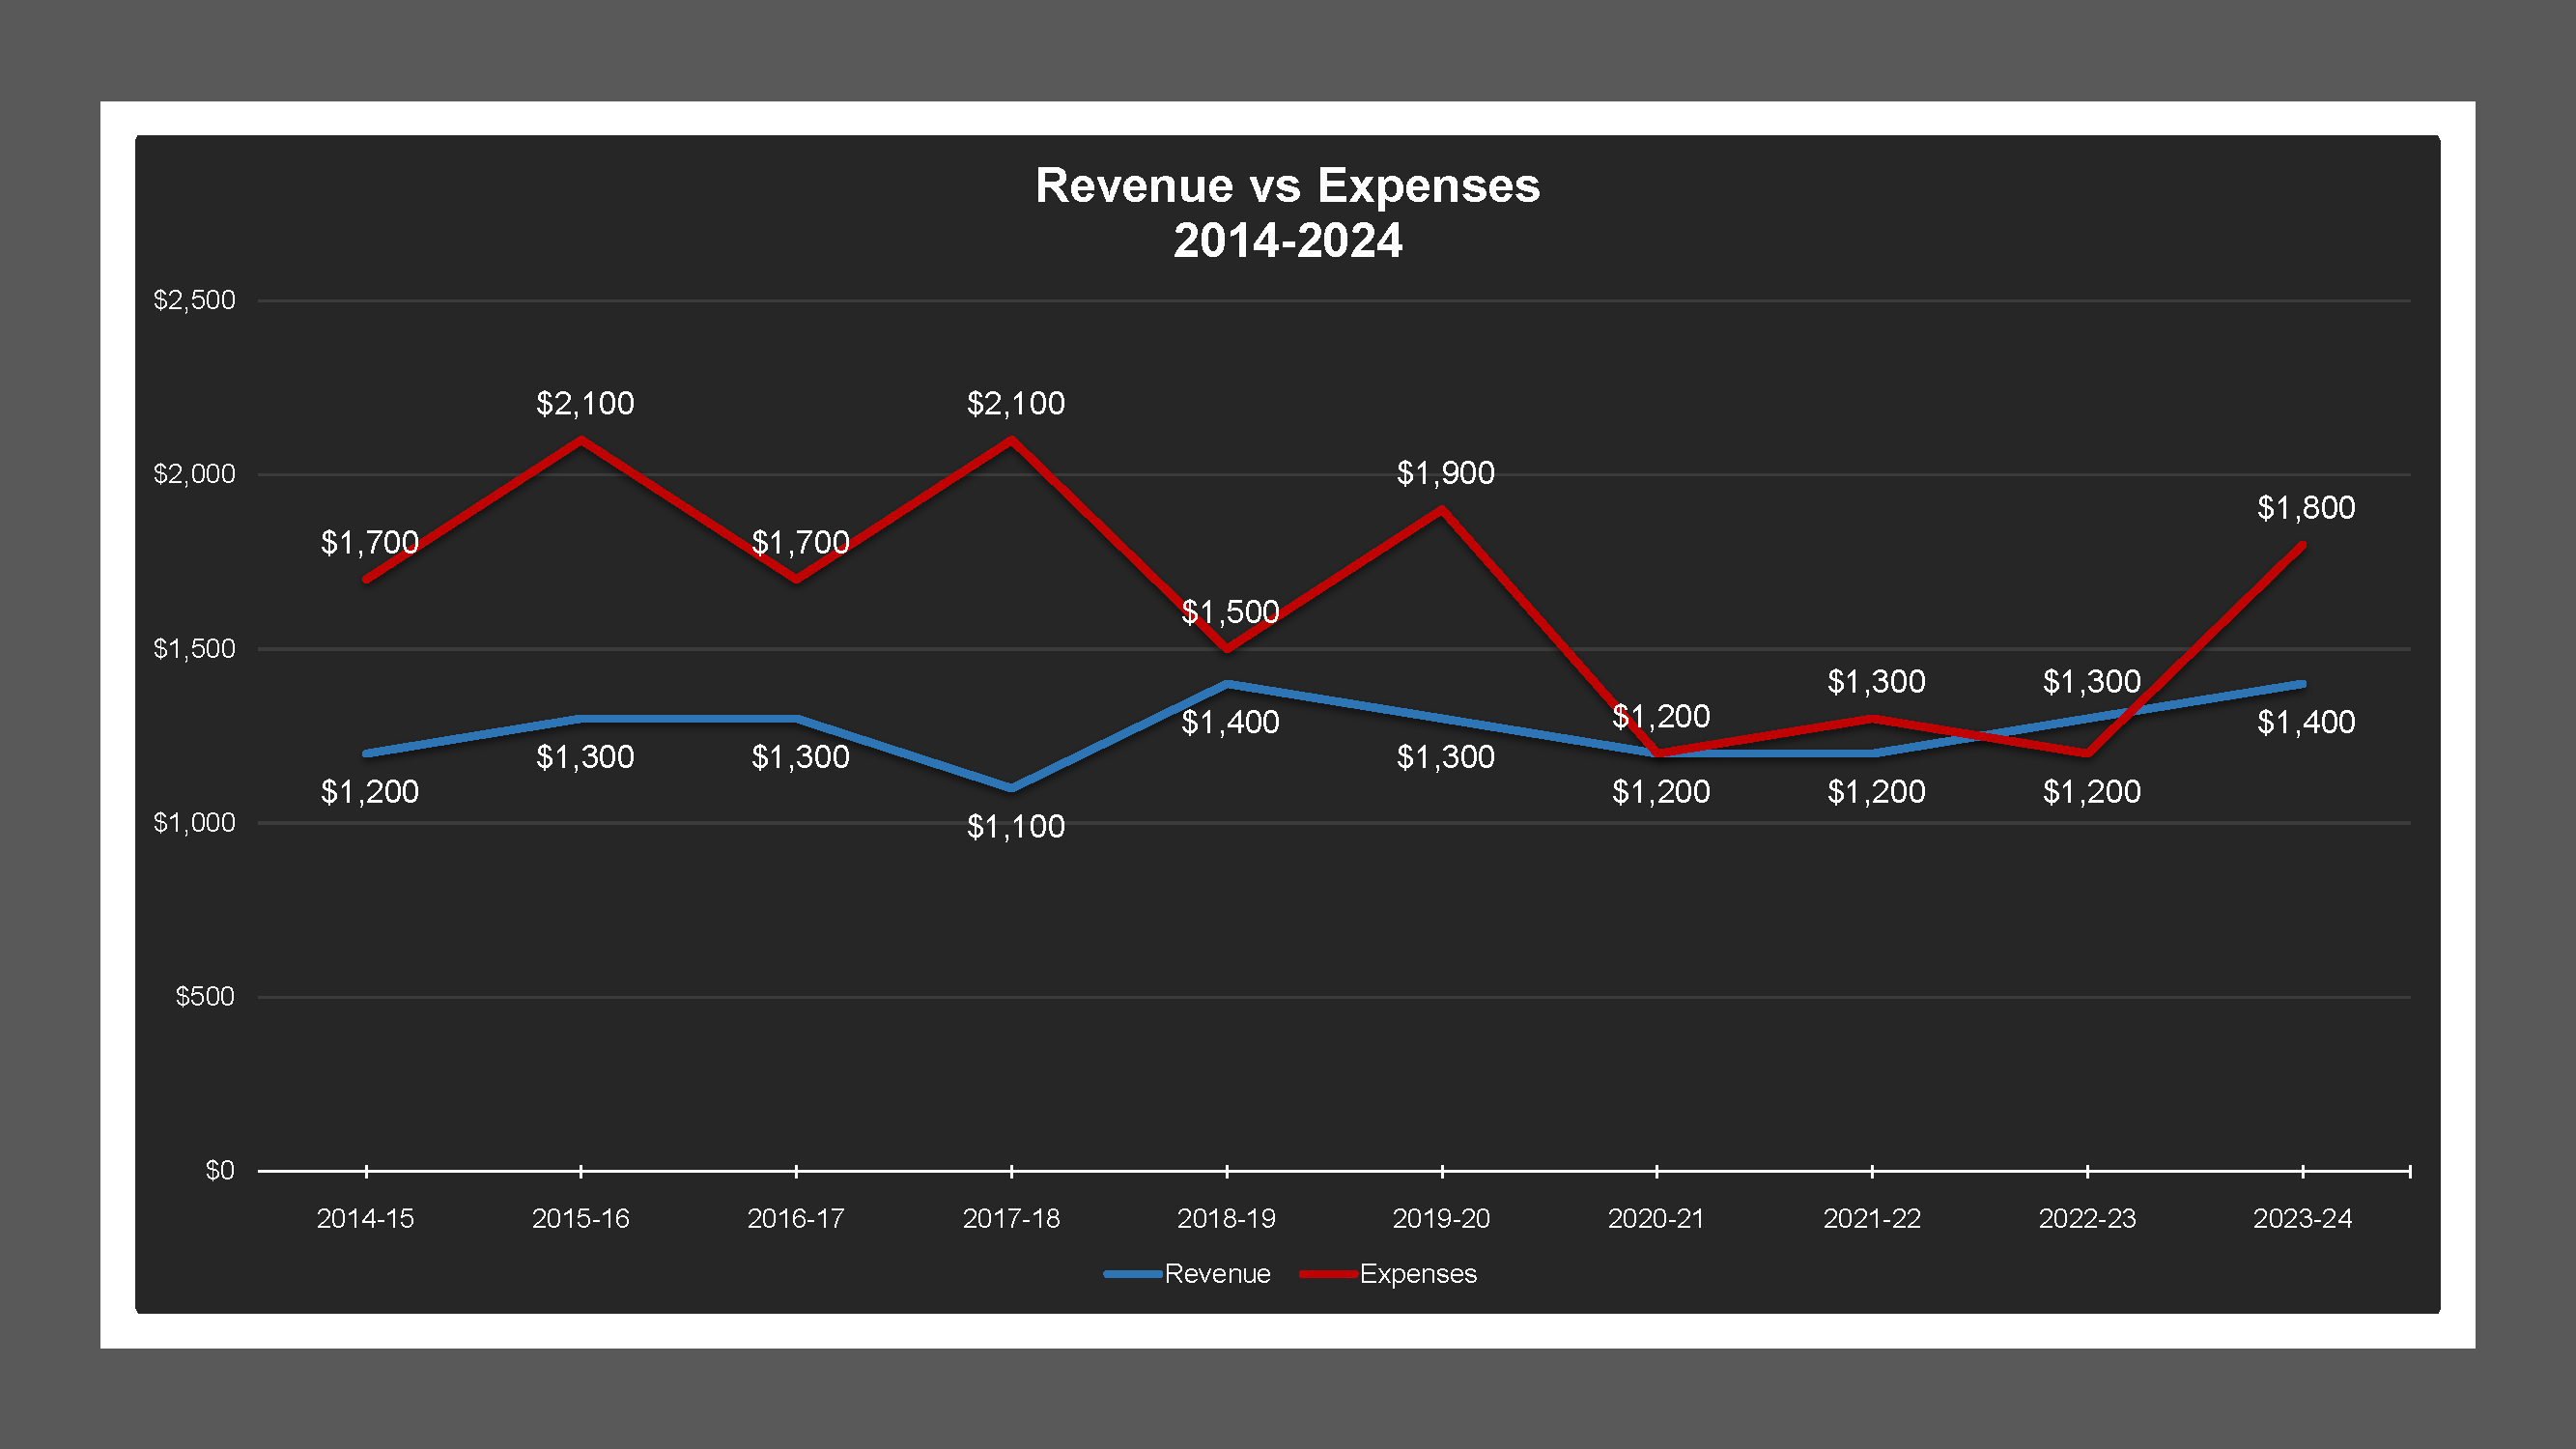Click the $2,500 y-axis label
The height and width of the screenshot is (1449, 2576).
pyautogui.click(x=194, y=300)
